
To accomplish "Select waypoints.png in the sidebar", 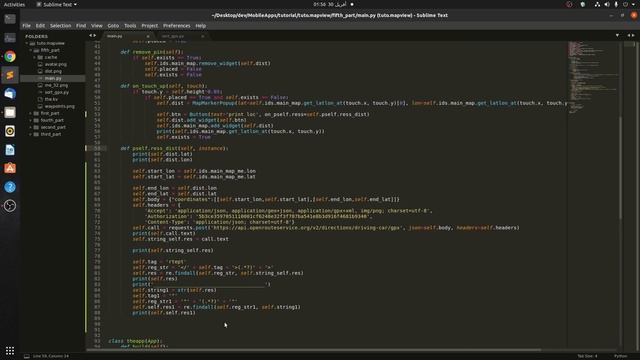I will pyautogui.click(x=60, y=107).
